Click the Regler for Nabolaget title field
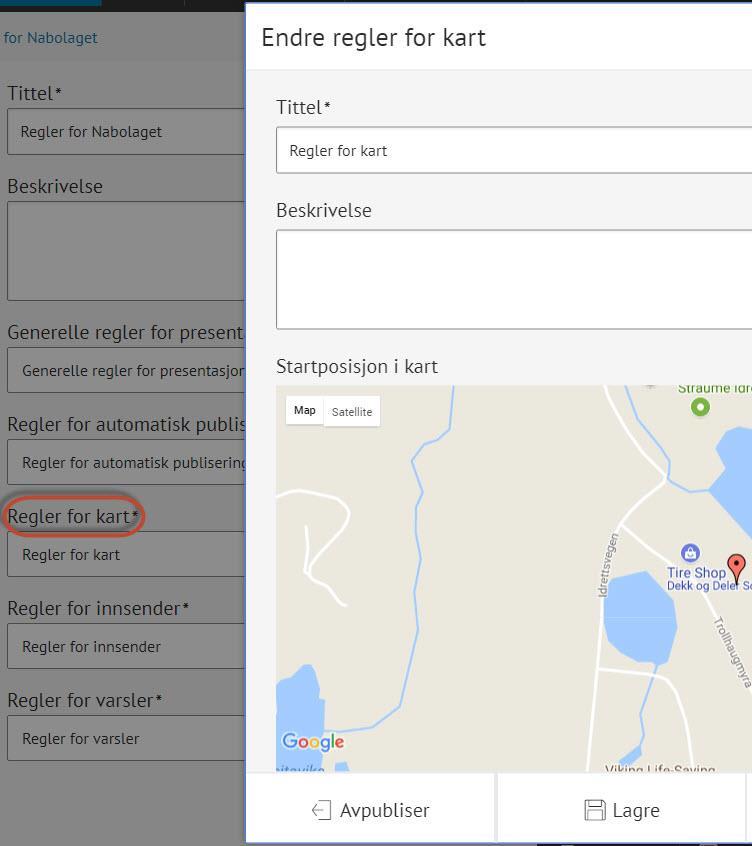The image size is (752, 846). pos(125,132)
